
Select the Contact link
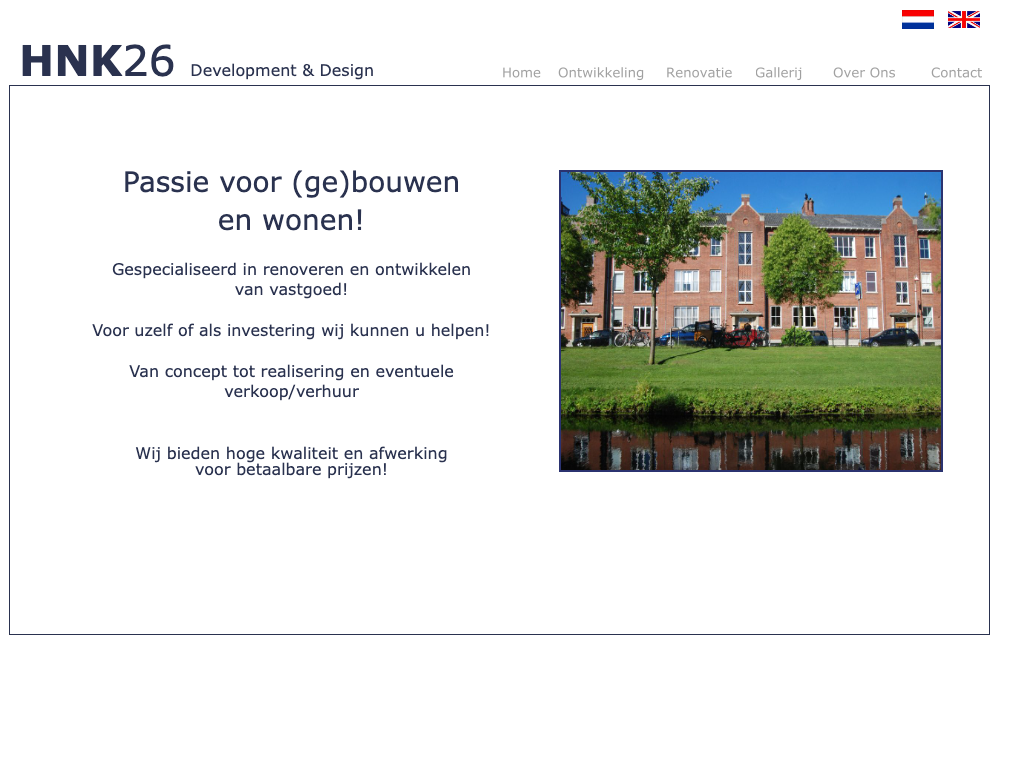(956, 73)
